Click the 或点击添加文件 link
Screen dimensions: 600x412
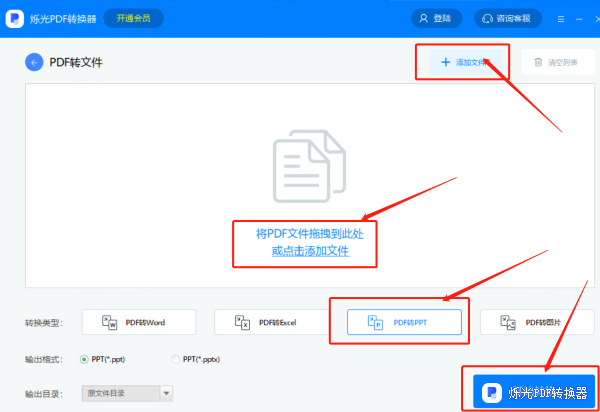pyautogui.click(x=310, y=251)
